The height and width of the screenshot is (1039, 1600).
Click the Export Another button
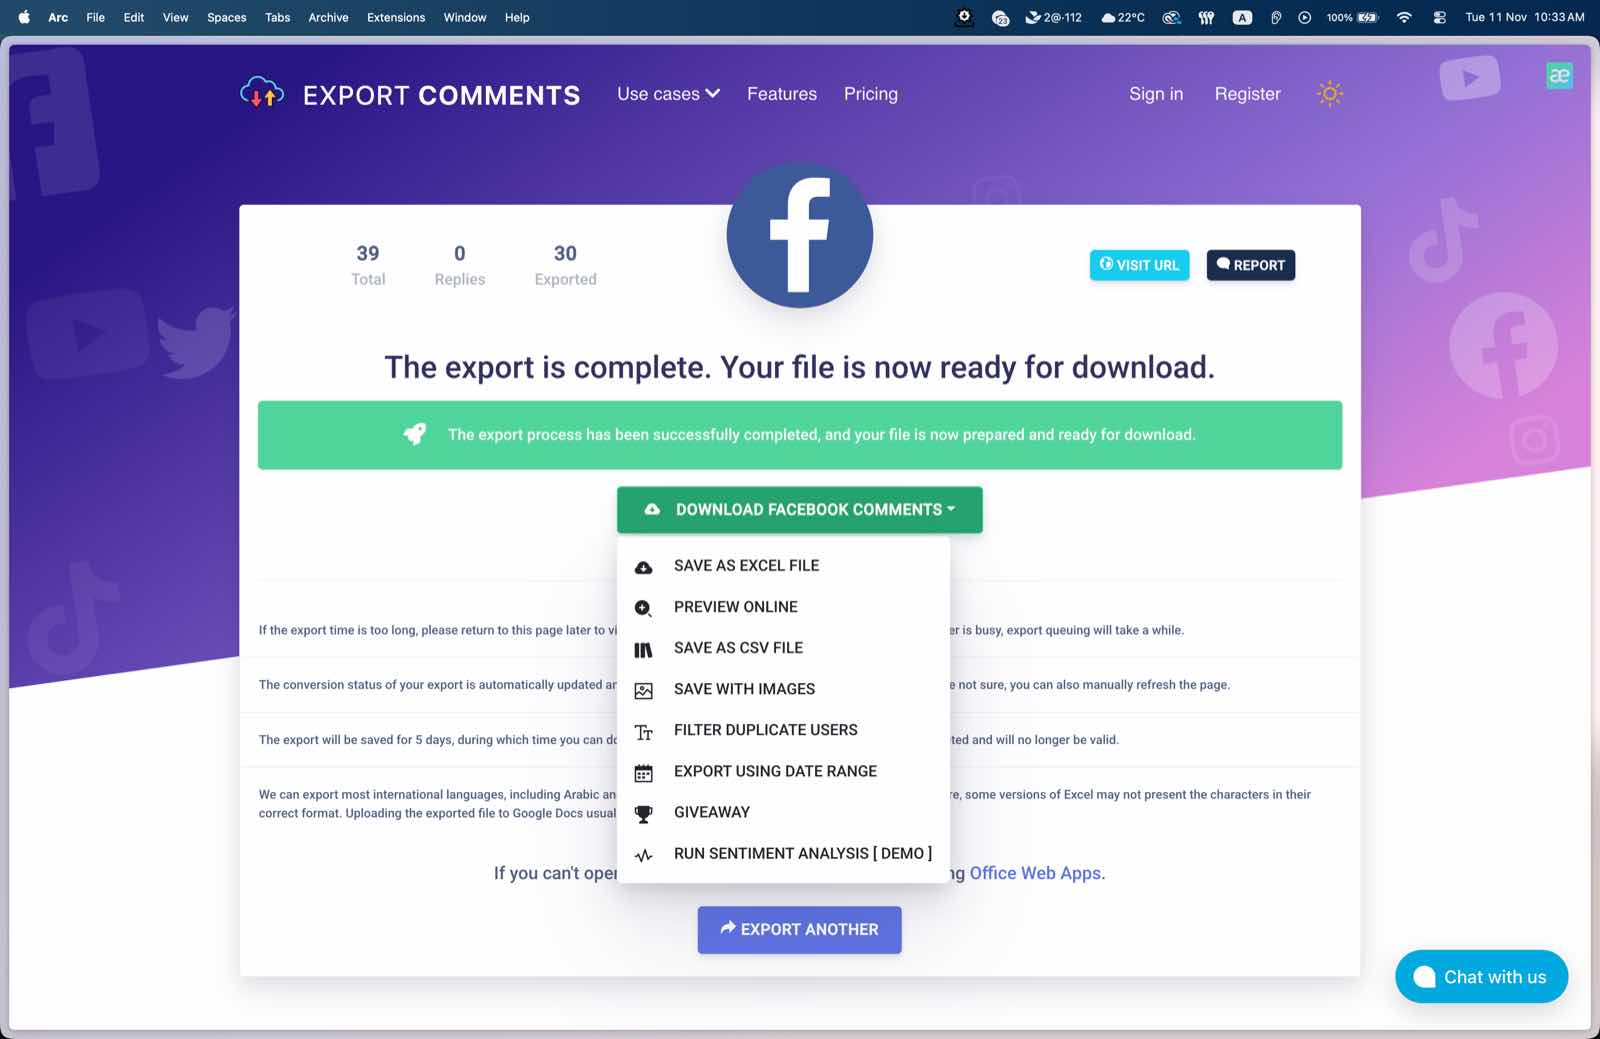799,930
